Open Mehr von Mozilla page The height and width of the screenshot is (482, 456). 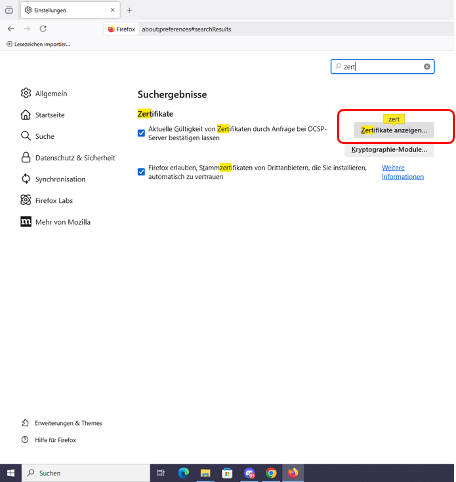[55, 222]
